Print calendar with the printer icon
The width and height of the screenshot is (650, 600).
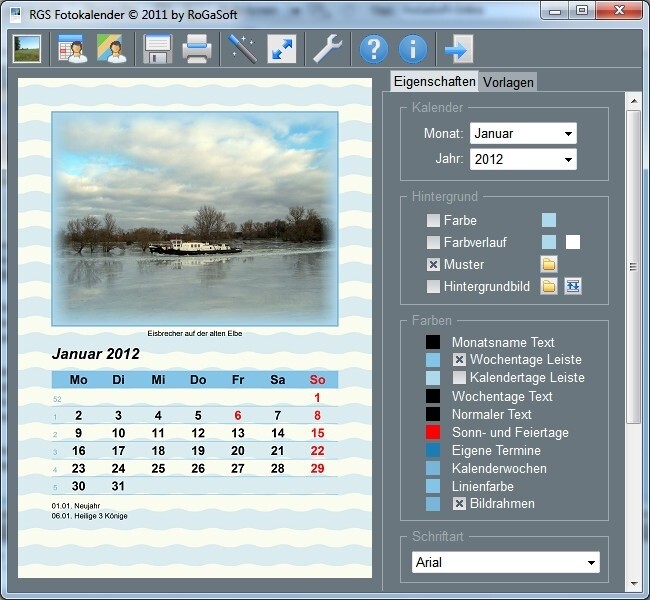197,49
